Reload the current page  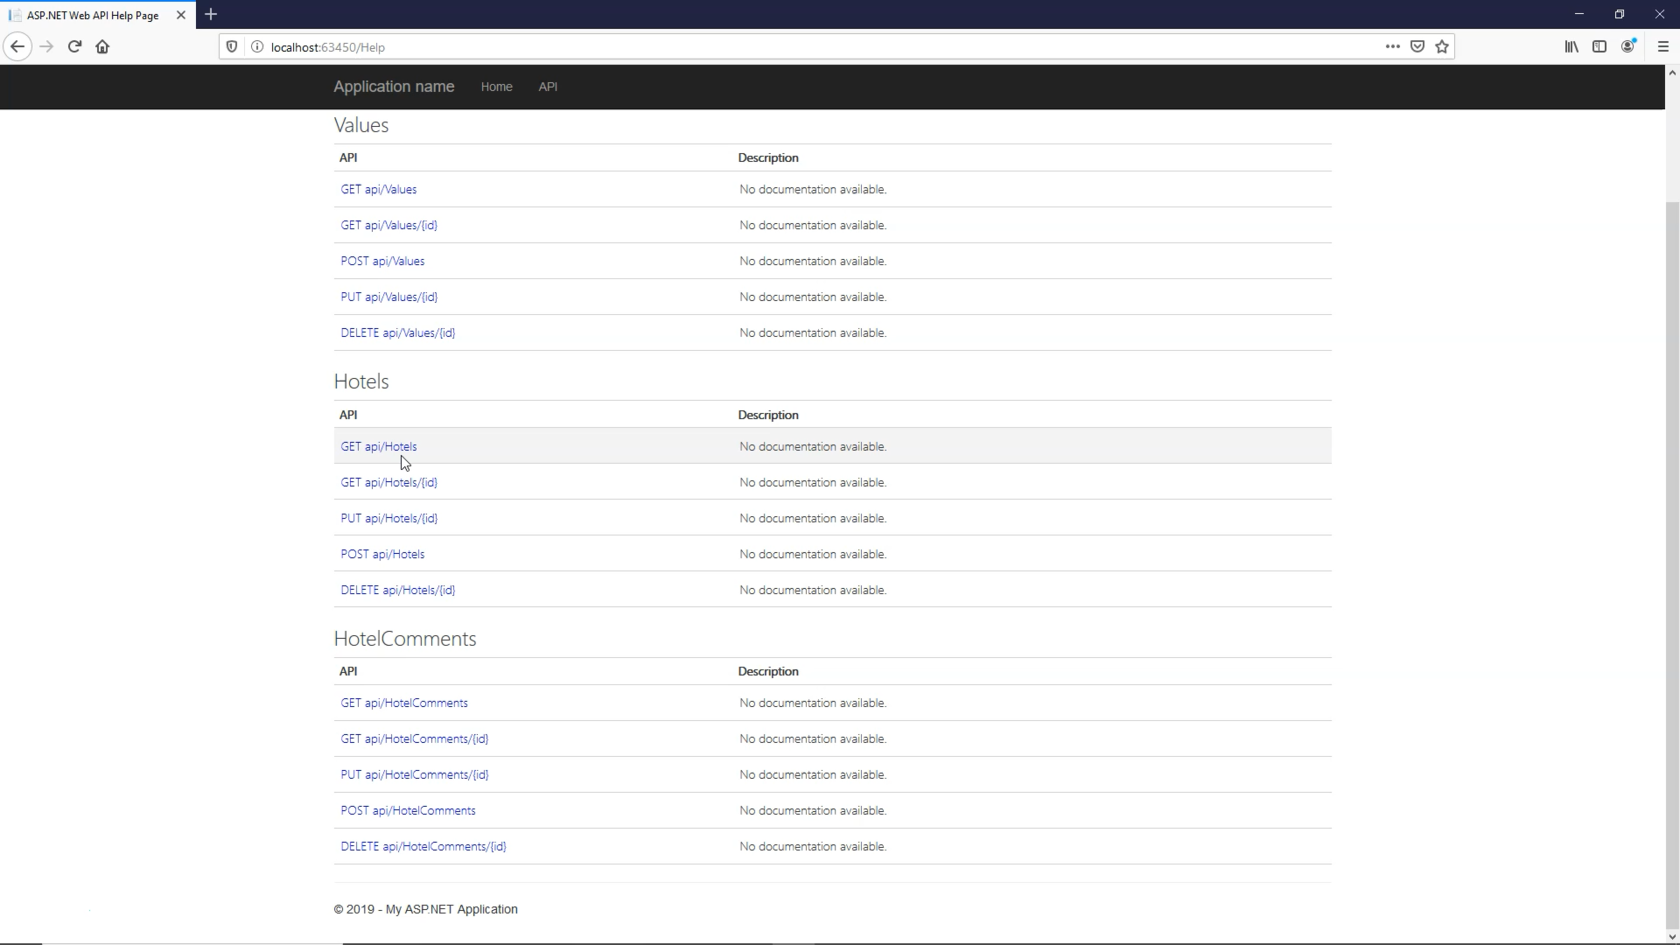click(74, 47)
